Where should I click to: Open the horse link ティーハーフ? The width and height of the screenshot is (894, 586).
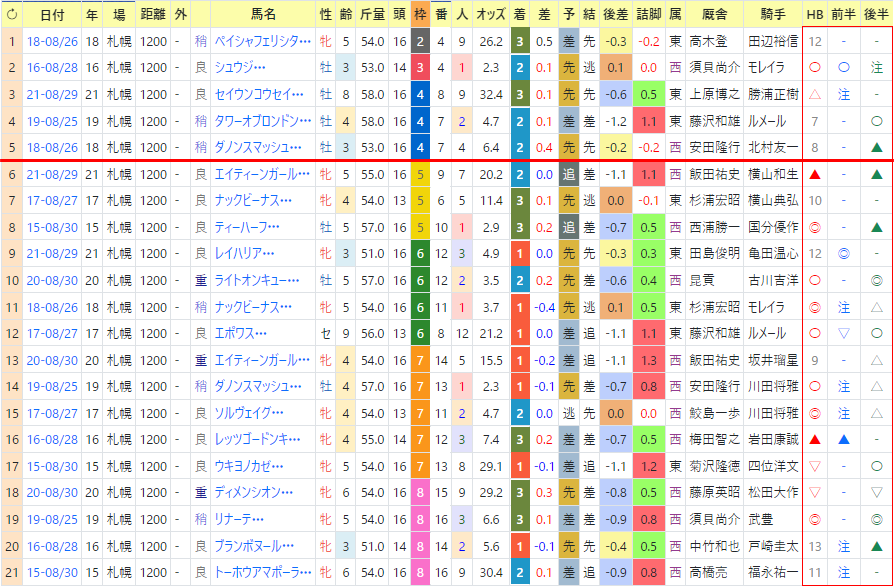[247, 227]
